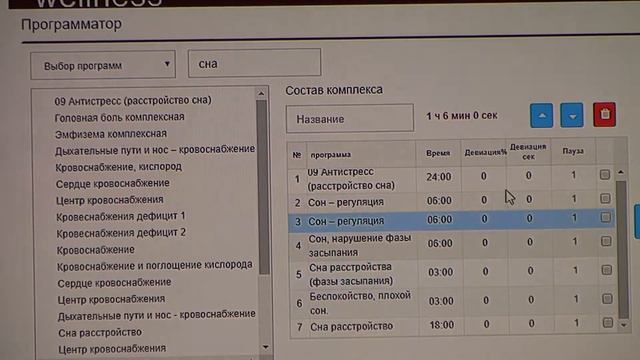The width and height of the screenshot is (640, 360).
Task: Select '09 Антистресс (расстройство сна)' in program list
Action: tap(133, 100)
